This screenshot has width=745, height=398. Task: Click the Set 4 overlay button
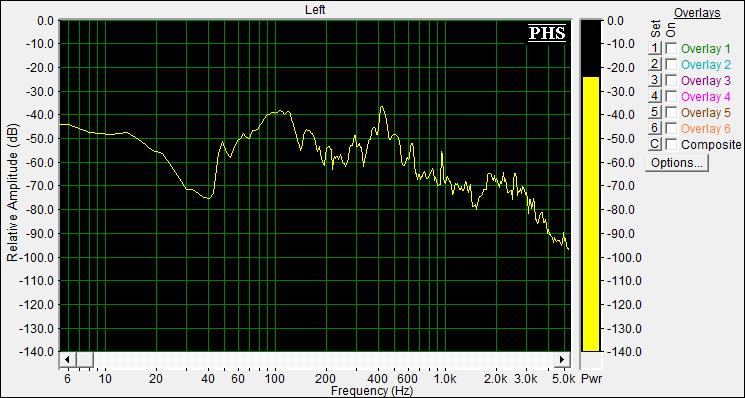point(655,96)
